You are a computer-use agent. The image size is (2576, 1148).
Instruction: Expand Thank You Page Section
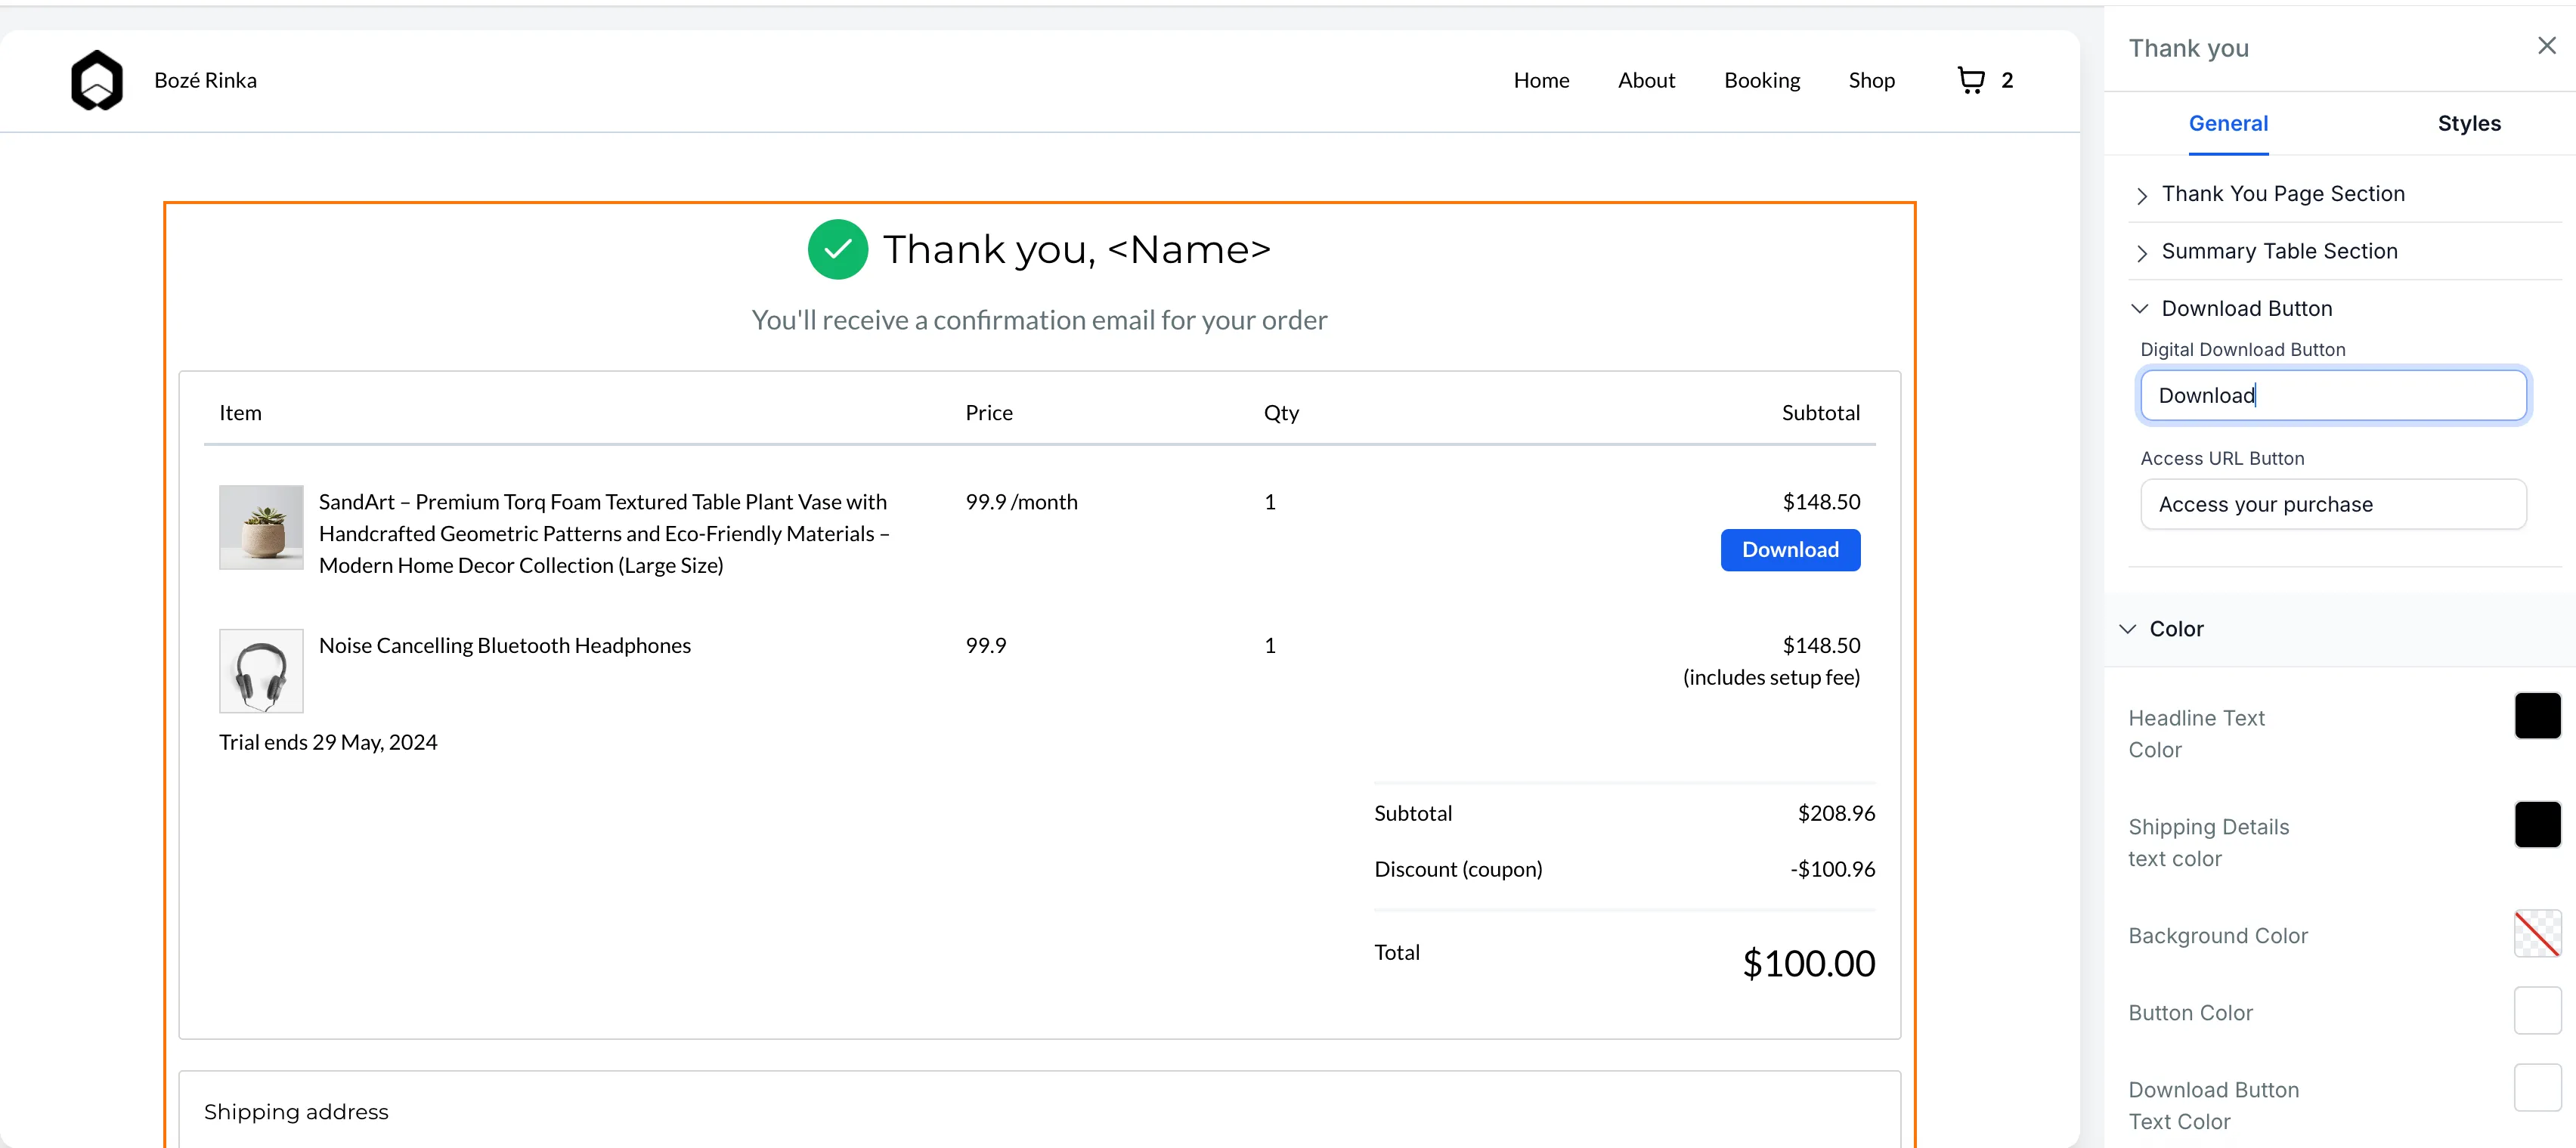pos(2283,194)
